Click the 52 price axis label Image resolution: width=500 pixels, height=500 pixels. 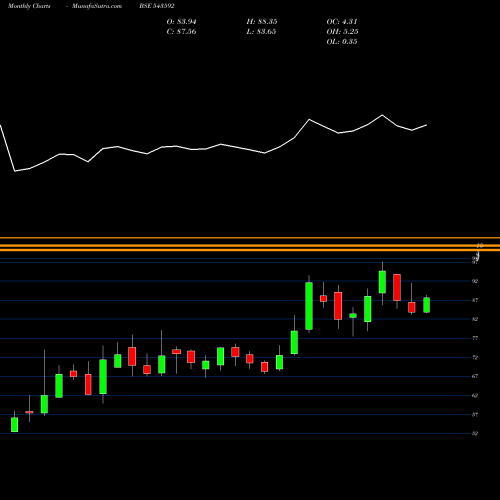pos(475,434)
